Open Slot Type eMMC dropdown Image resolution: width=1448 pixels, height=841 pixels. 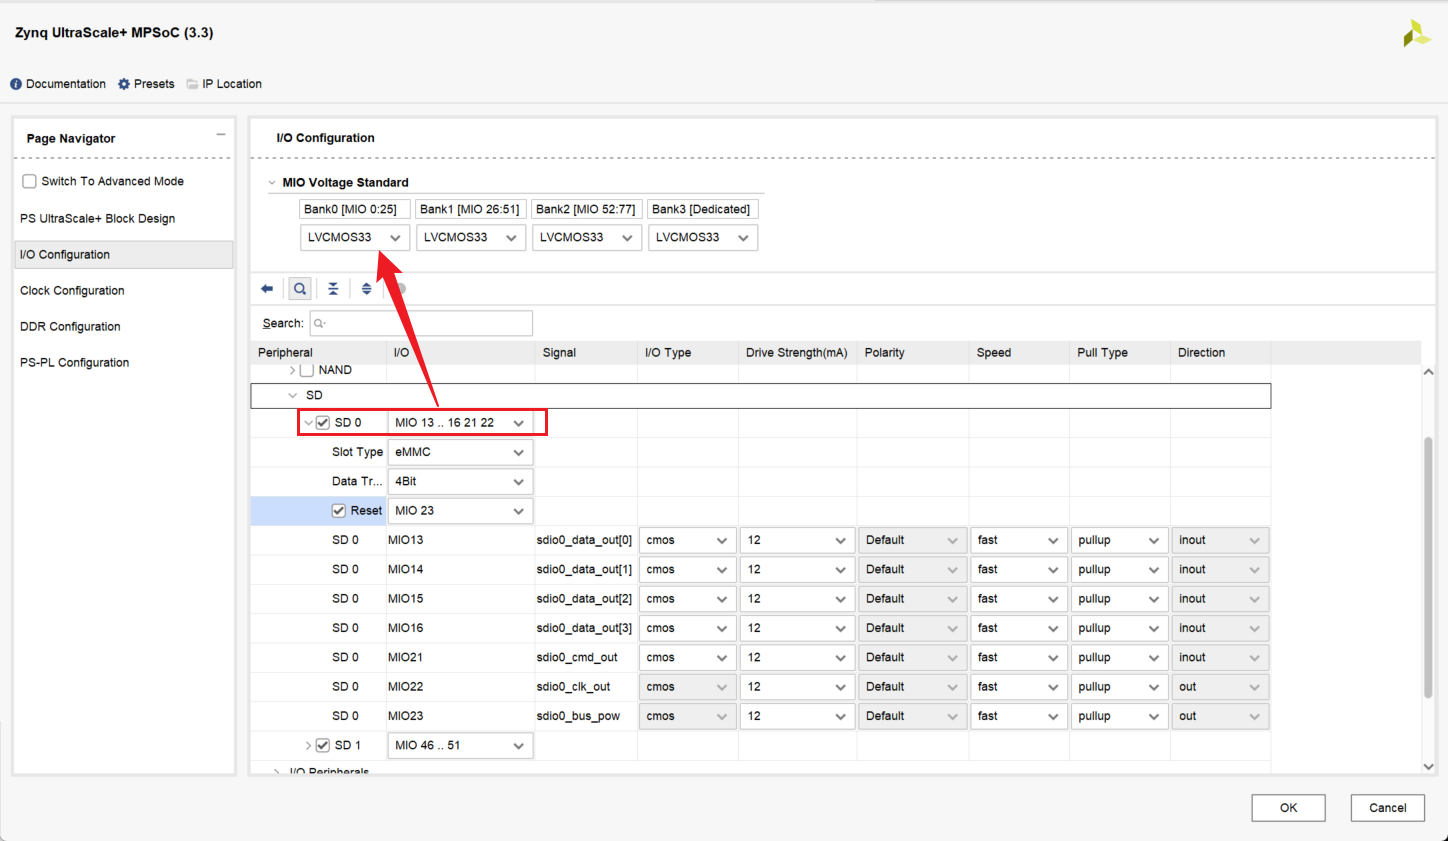coord(460,452)
